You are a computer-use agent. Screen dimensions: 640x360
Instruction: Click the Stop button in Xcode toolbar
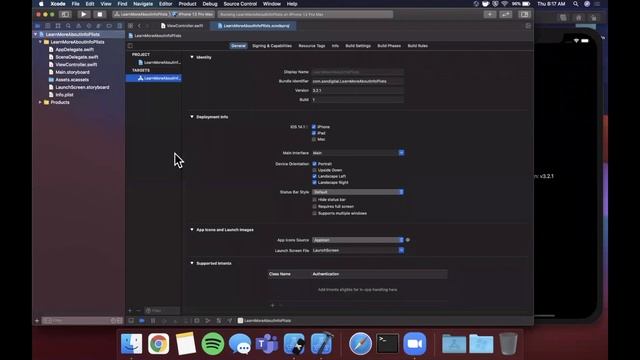(x=100, y=14)
